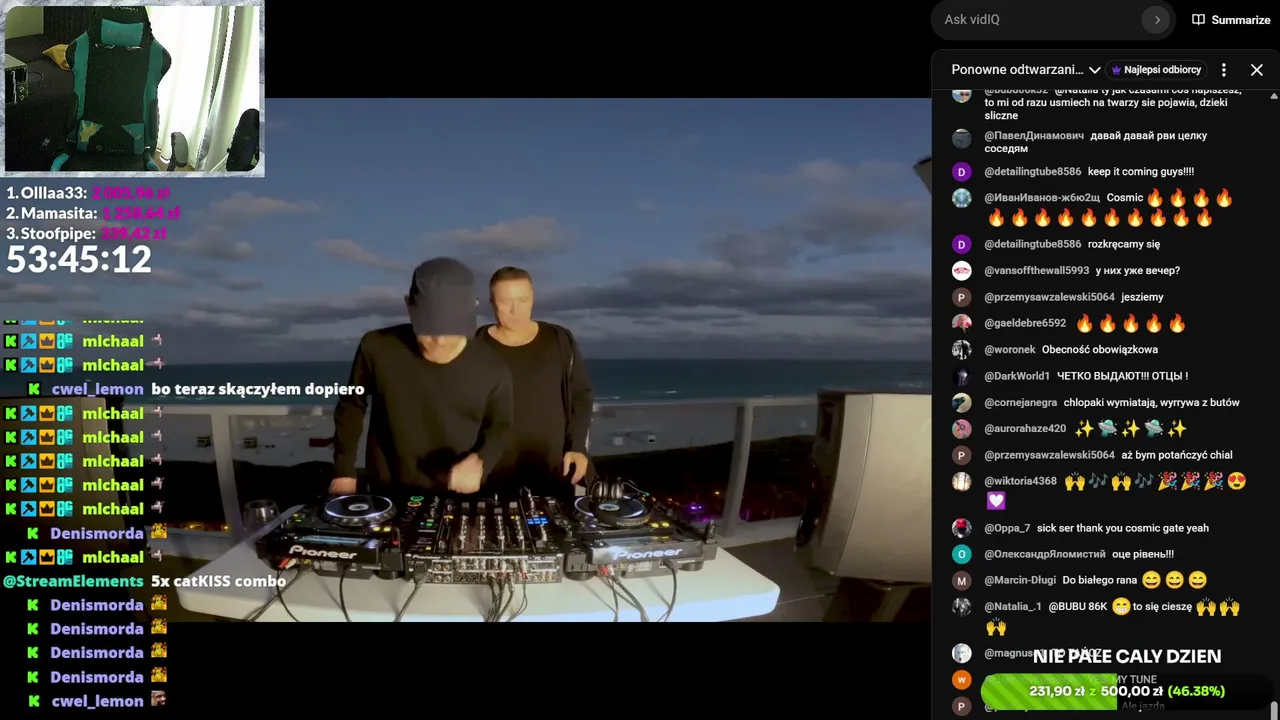1280x720 pixels.
Task: Click avatar beside the 'rozkręcamy się' message
Action: (961, 244)
